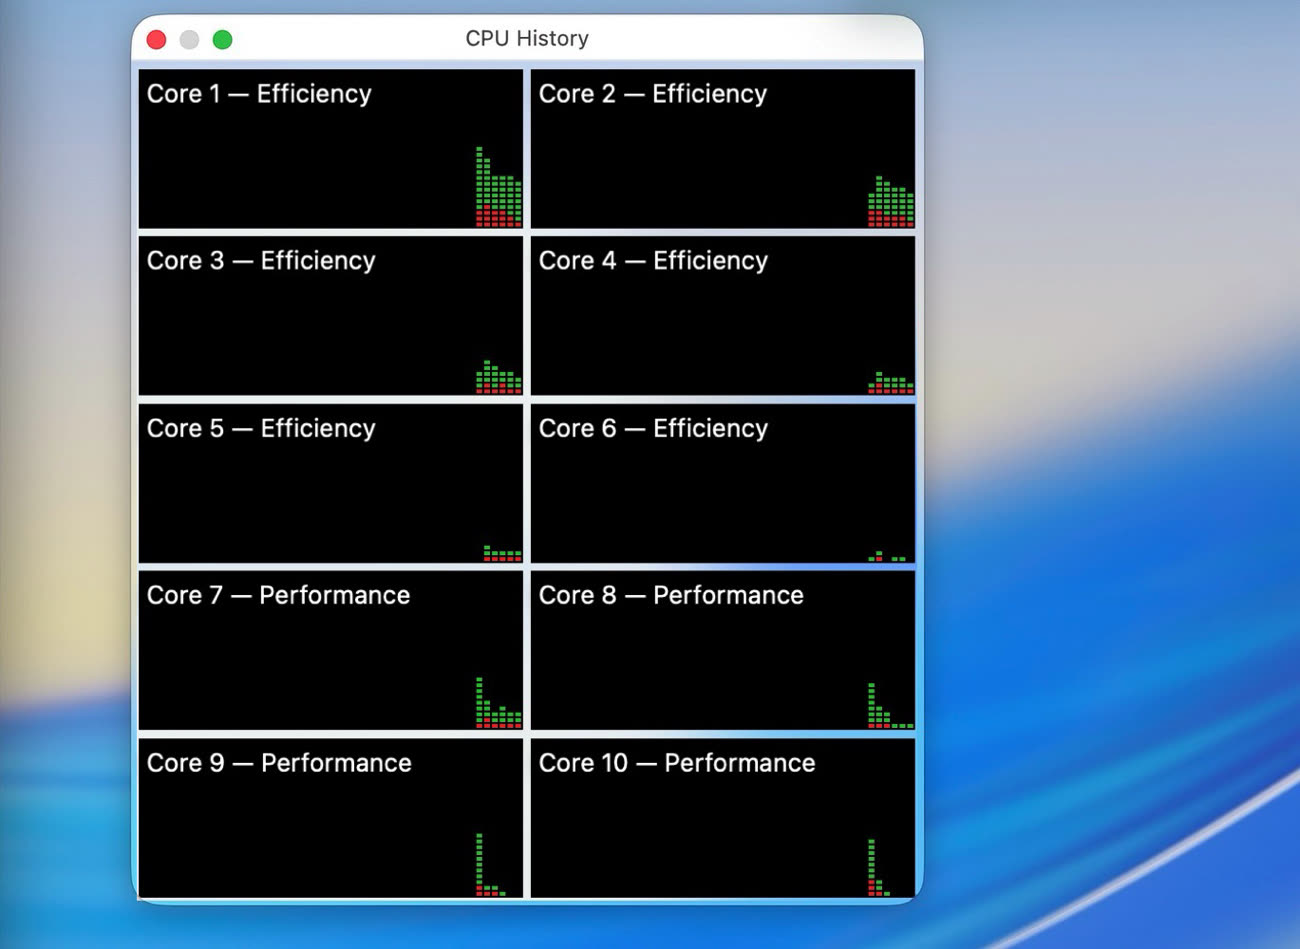Select the Core 10 — Performance label
This screenshot has width=1300, height=949.
(677, 764)
